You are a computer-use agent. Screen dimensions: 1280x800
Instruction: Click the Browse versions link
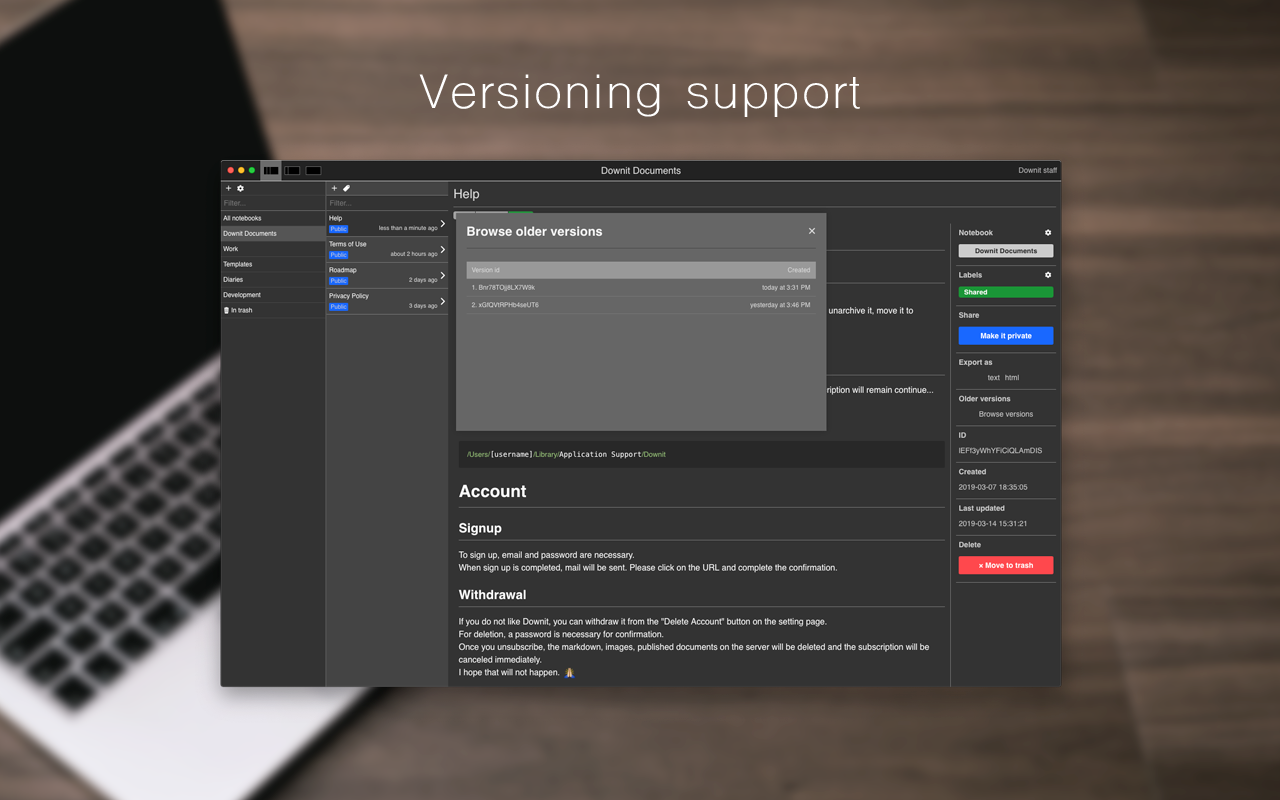click(x=1006, y=414)
